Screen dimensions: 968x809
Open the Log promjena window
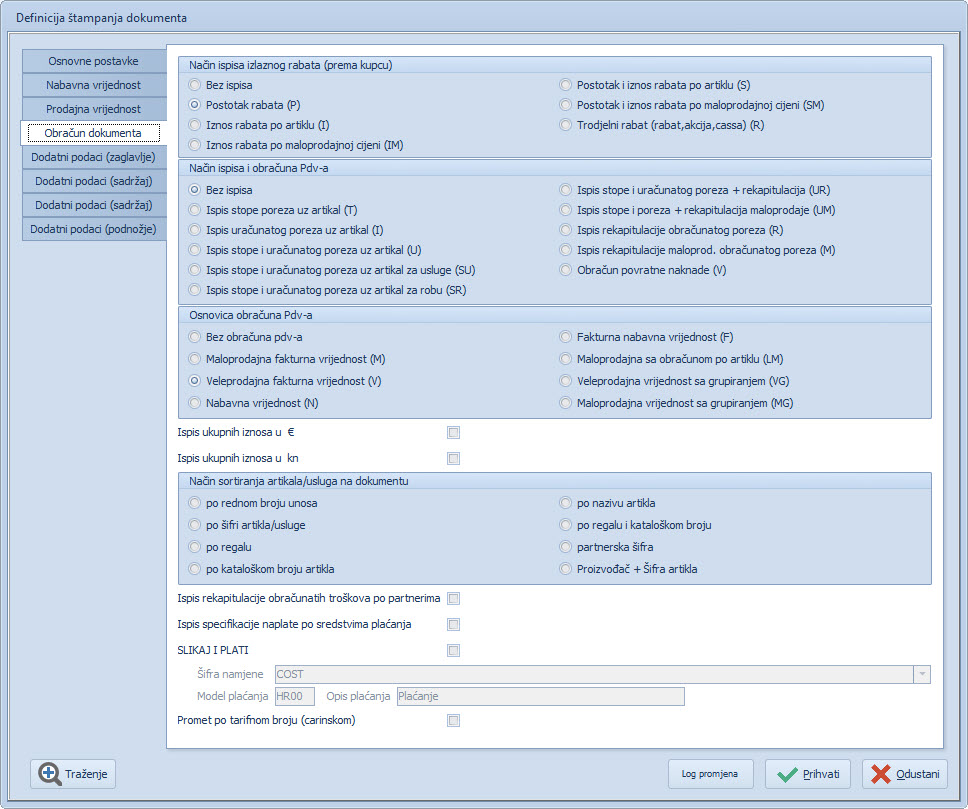pos(709,774)
